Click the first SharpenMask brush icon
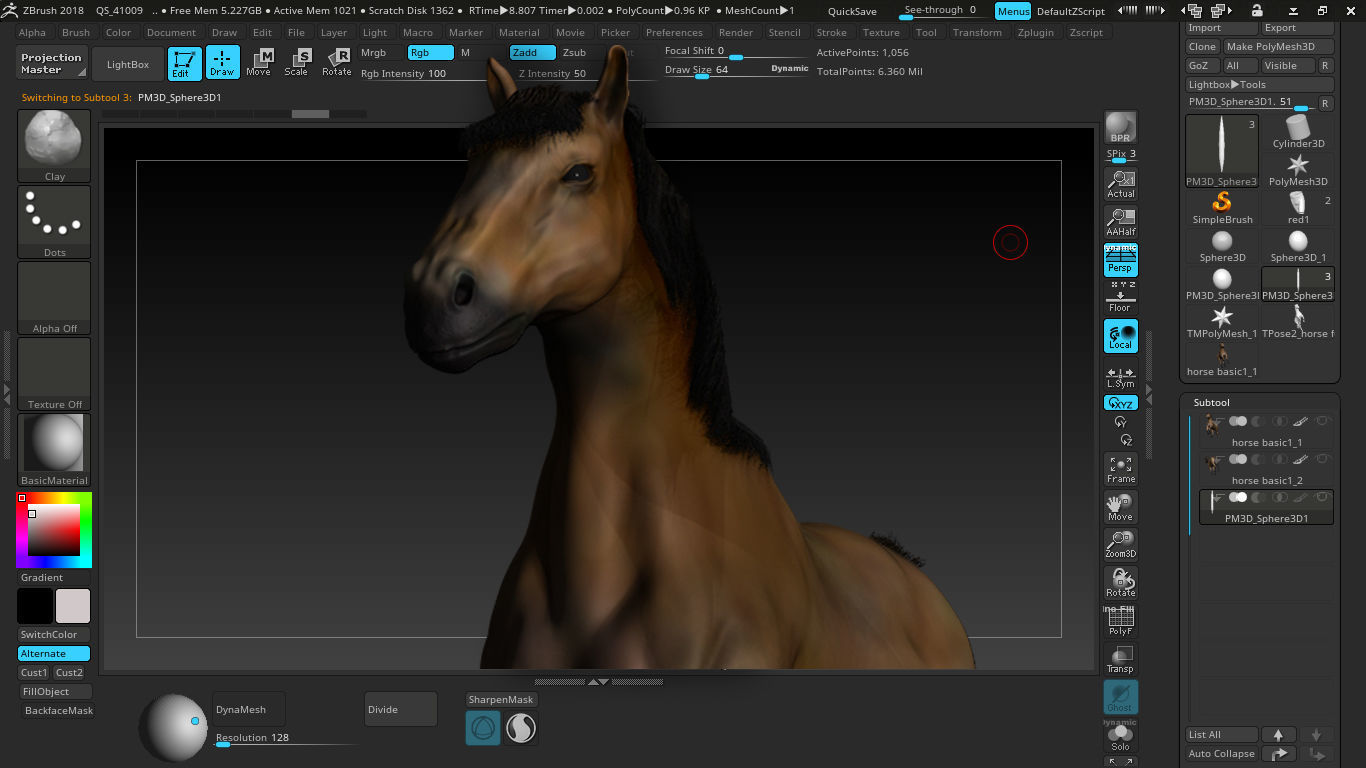Image resolution: width=1366 pixels, height=768 pixels. [483, 728]
